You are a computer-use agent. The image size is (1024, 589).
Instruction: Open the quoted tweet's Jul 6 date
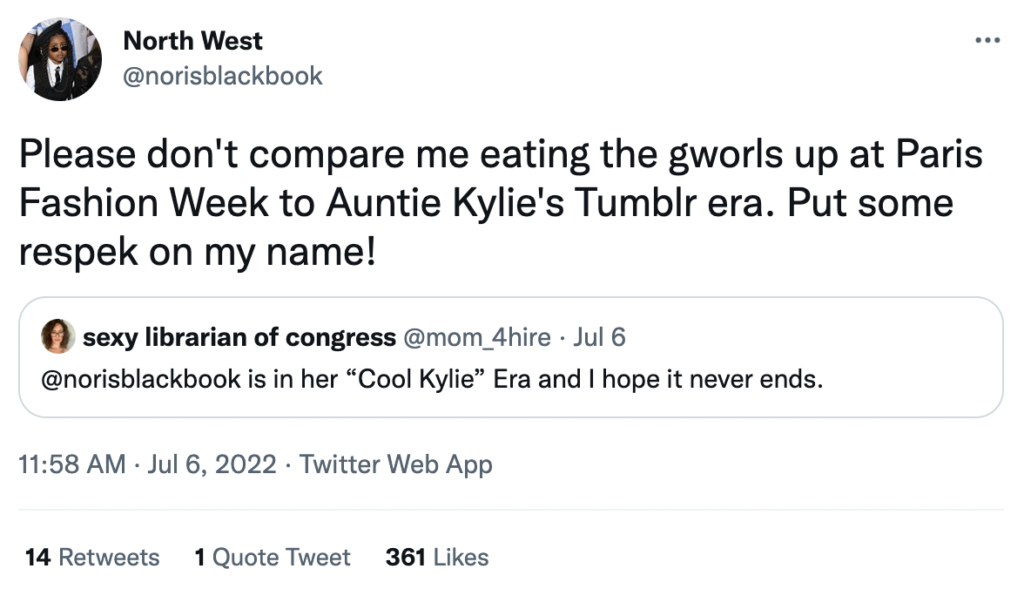coord(600,337)
